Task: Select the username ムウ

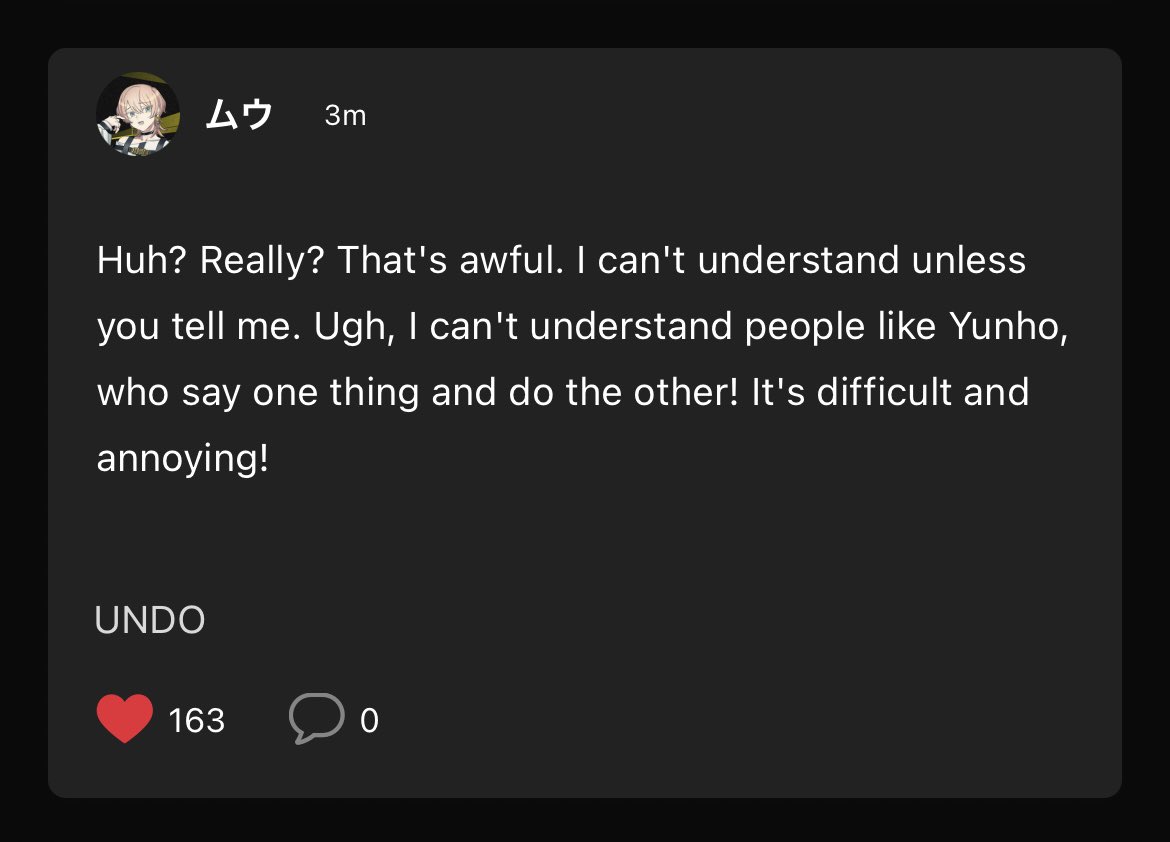Action: [239, 115]
